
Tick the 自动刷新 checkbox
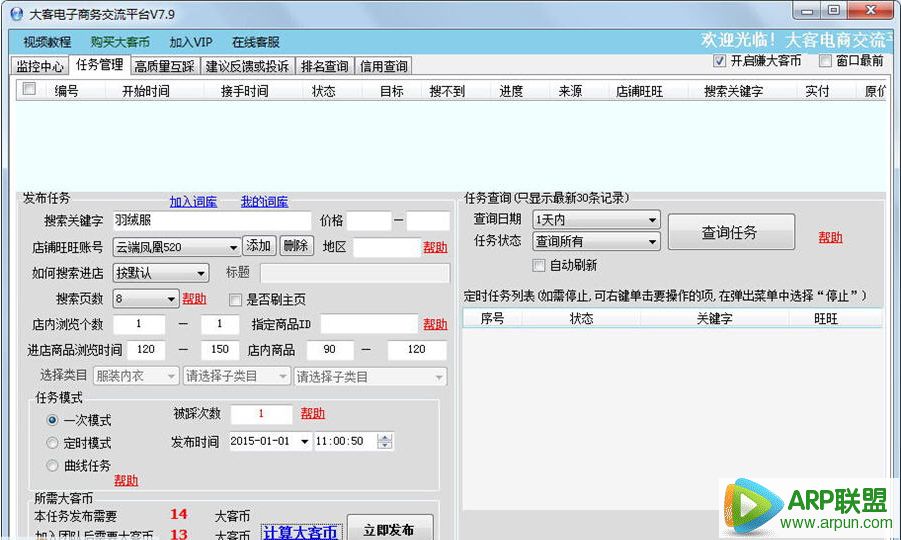(x=540, y=265)
